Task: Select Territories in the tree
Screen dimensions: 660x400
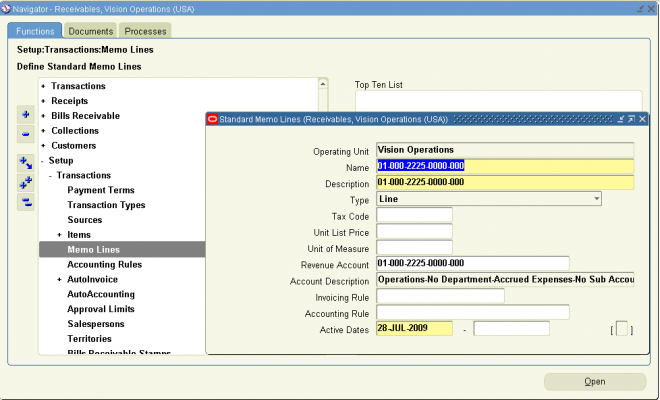Action: 89,339
